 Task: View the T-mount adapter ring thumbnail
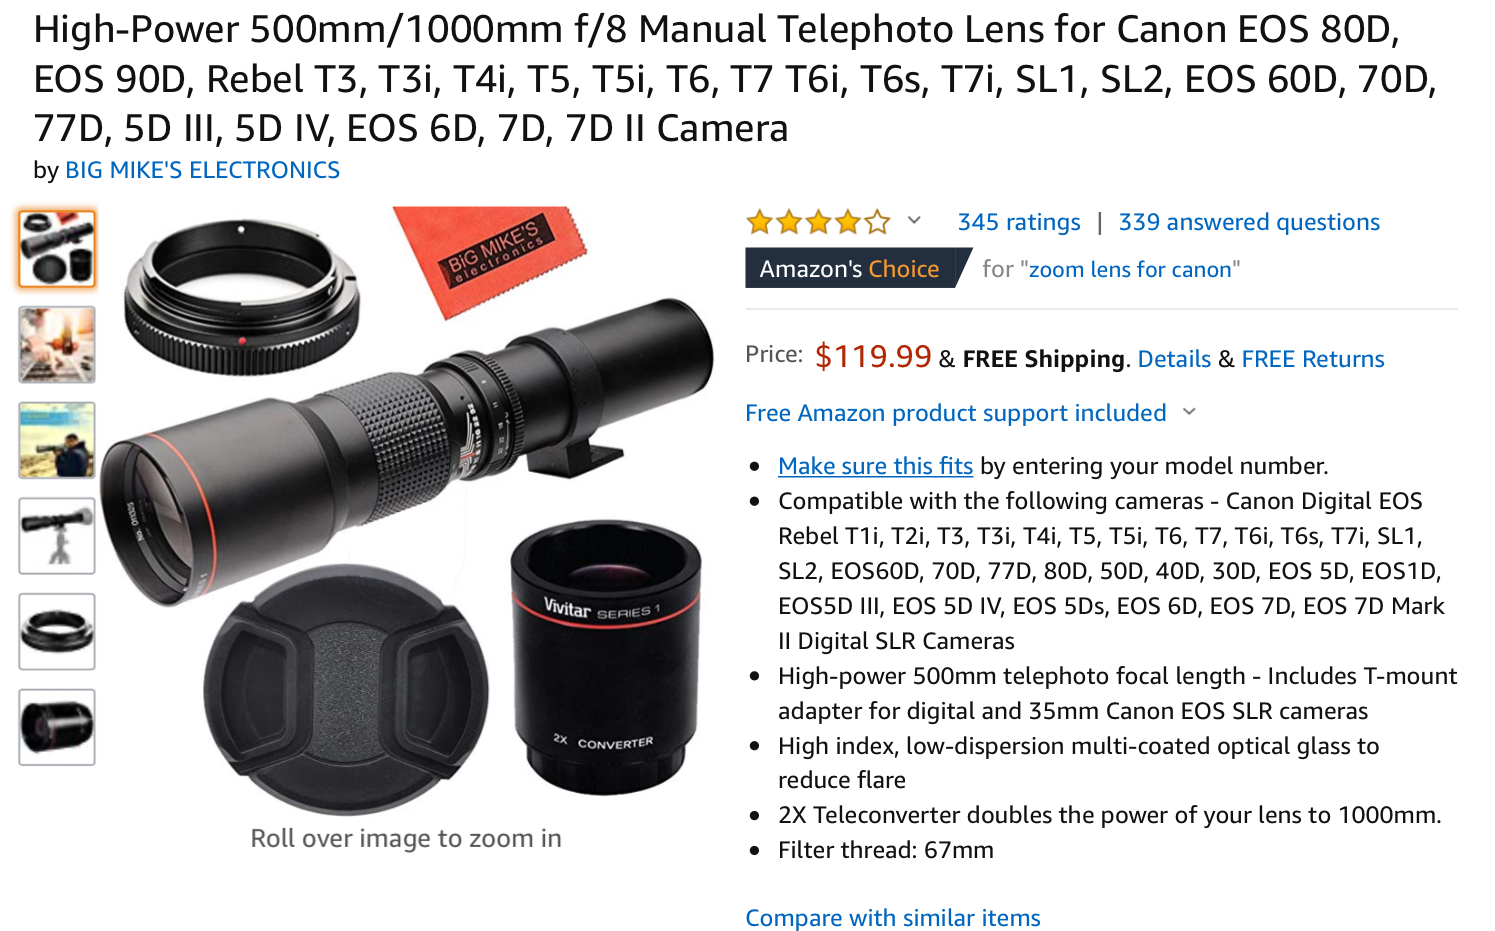point(57,632)
